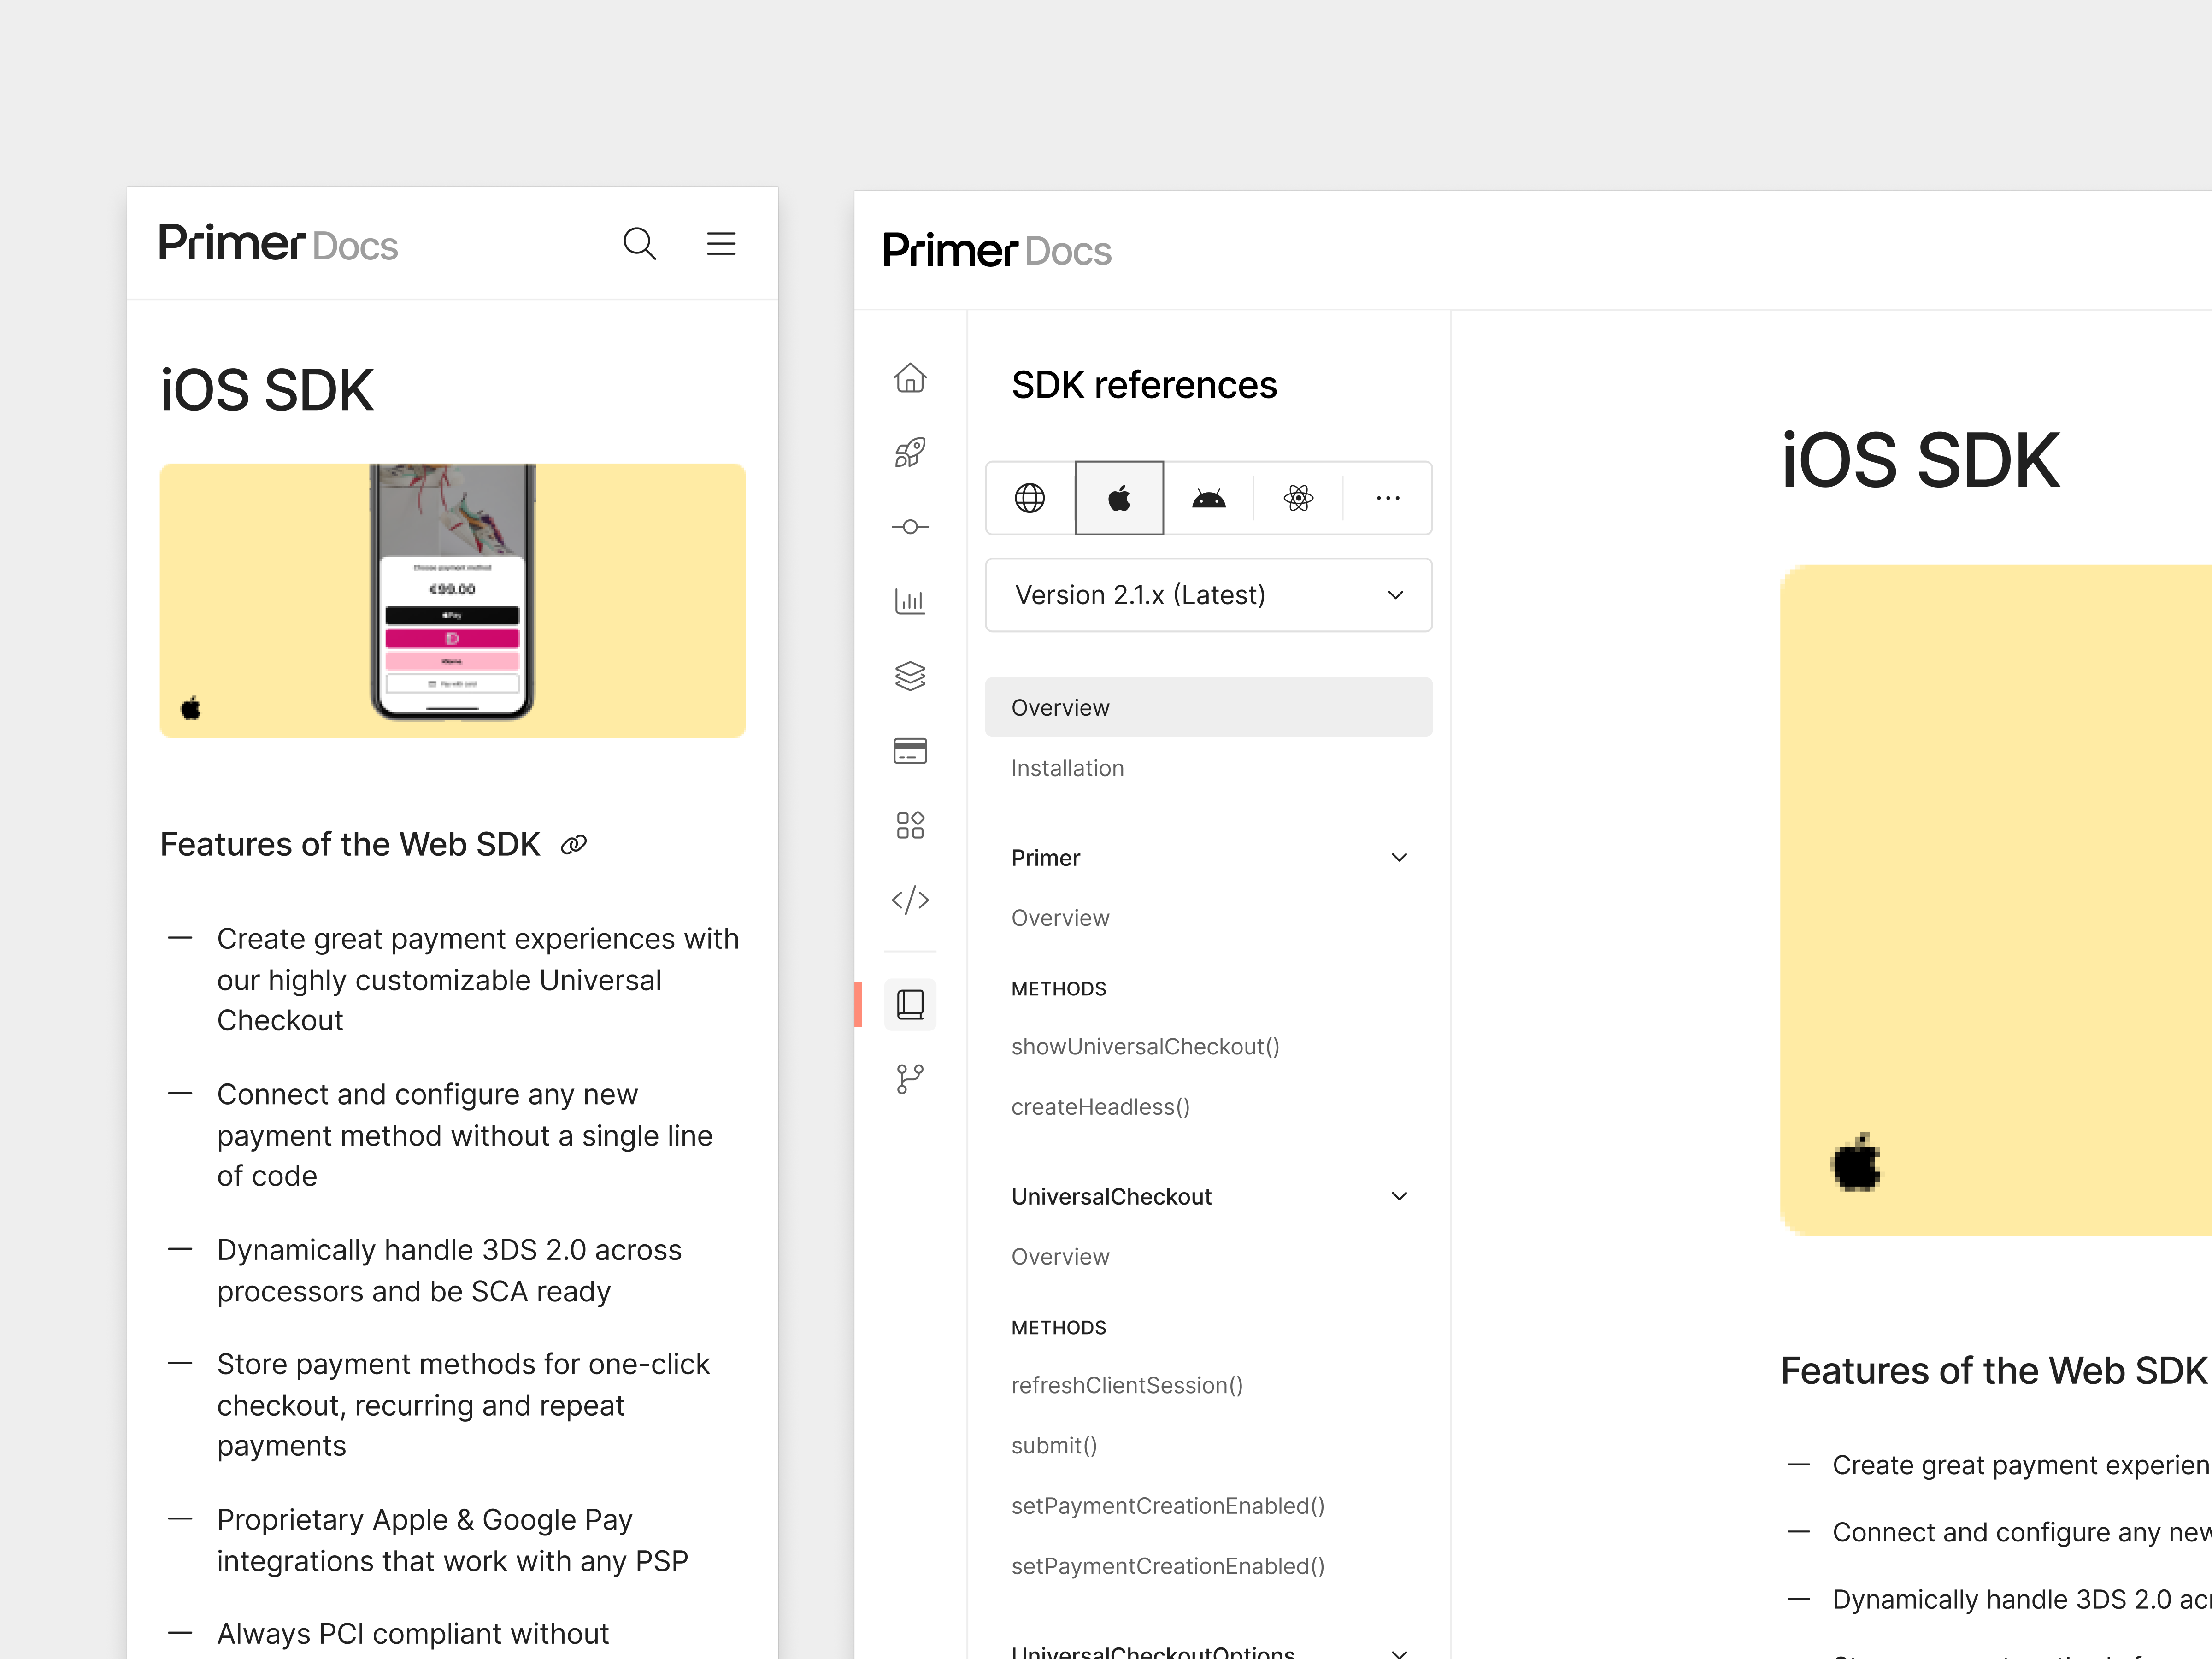Select the book SDK references sidebar icon
Viewport: 2212px width, 1659px height.
click(910, 1004)
